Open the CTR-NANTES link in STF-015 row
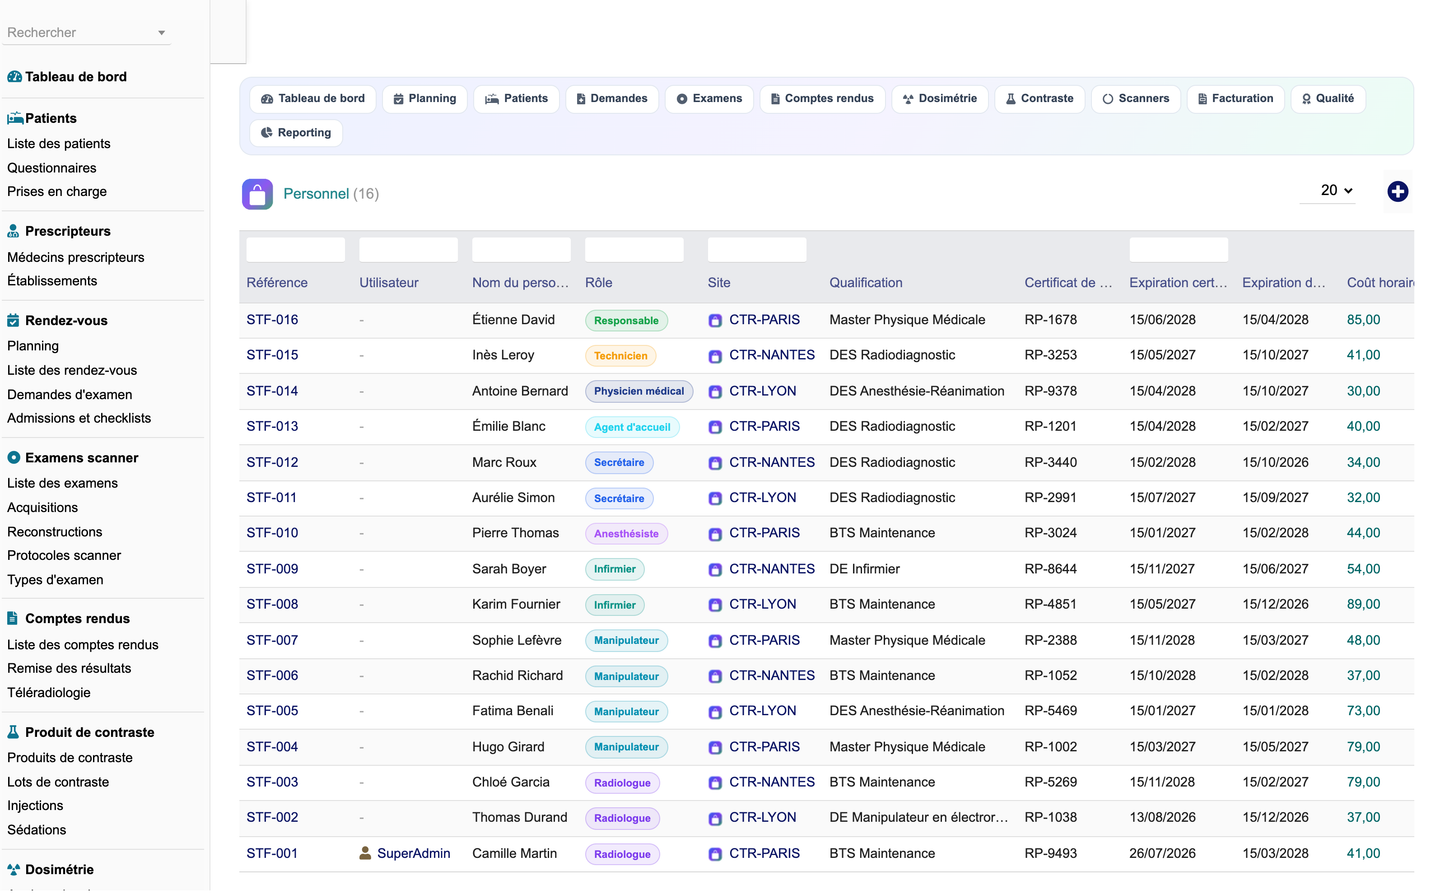This screenshot has height=894, width=1445. tap(772, 355)
